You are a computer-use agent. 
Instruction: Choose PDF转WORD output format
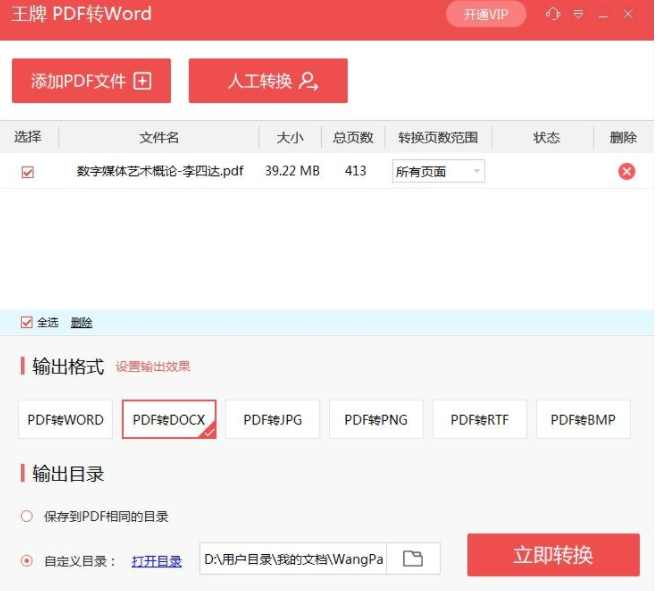(65, 420)
